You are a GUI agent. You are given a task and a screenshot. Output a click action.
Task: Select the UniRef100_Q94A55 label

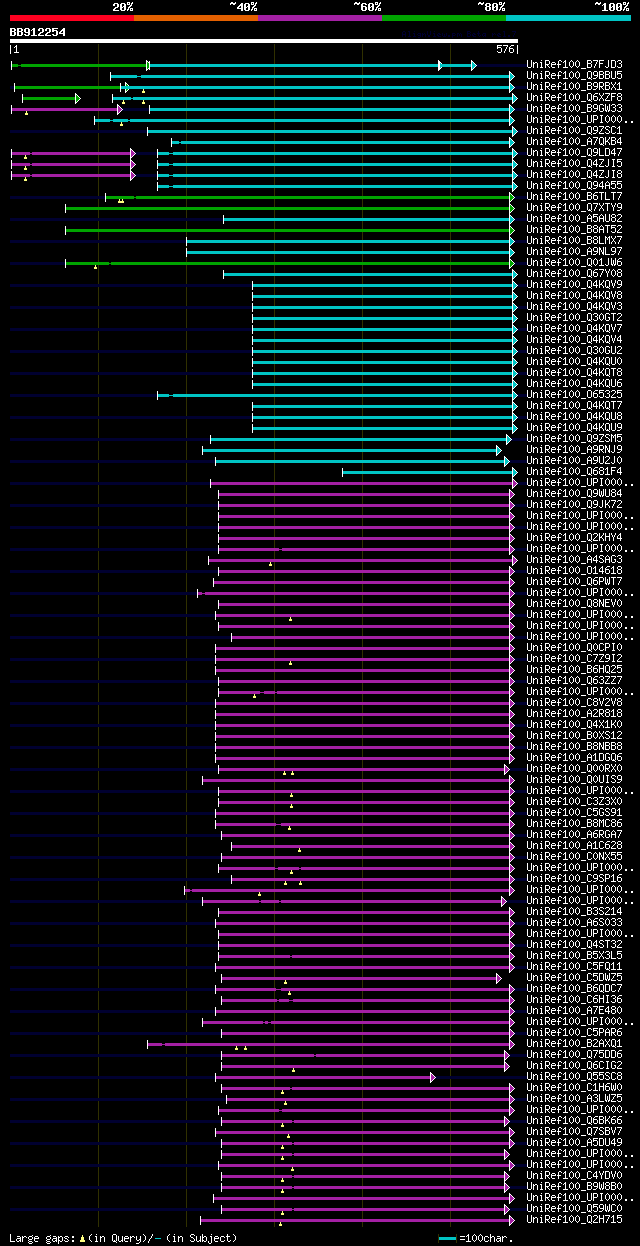pyautogui.click(x=574, y=185)
